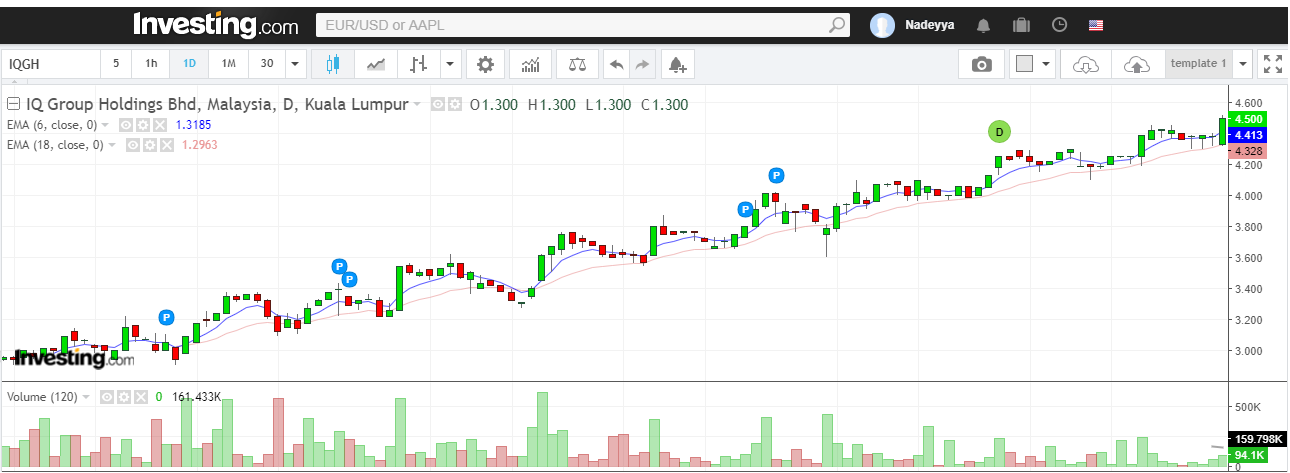Image resolution: width=1290 pixels, height=473 pixels.
Task: Open more chart styles dropdown arrow
Action: click(x=450, y=64)
